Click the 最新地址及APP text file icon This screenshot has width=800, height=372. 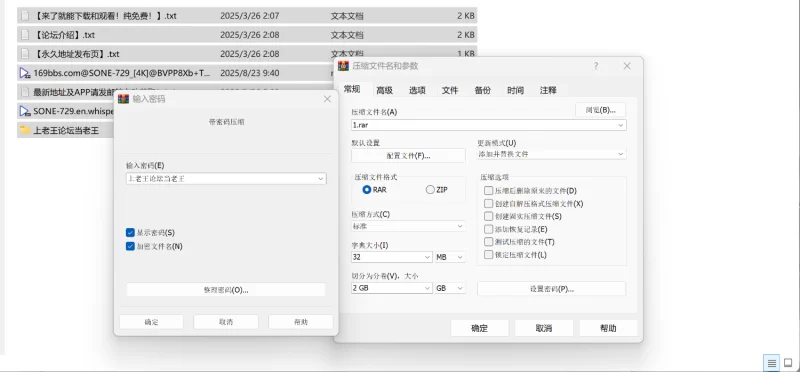click(x=24, y=92)
